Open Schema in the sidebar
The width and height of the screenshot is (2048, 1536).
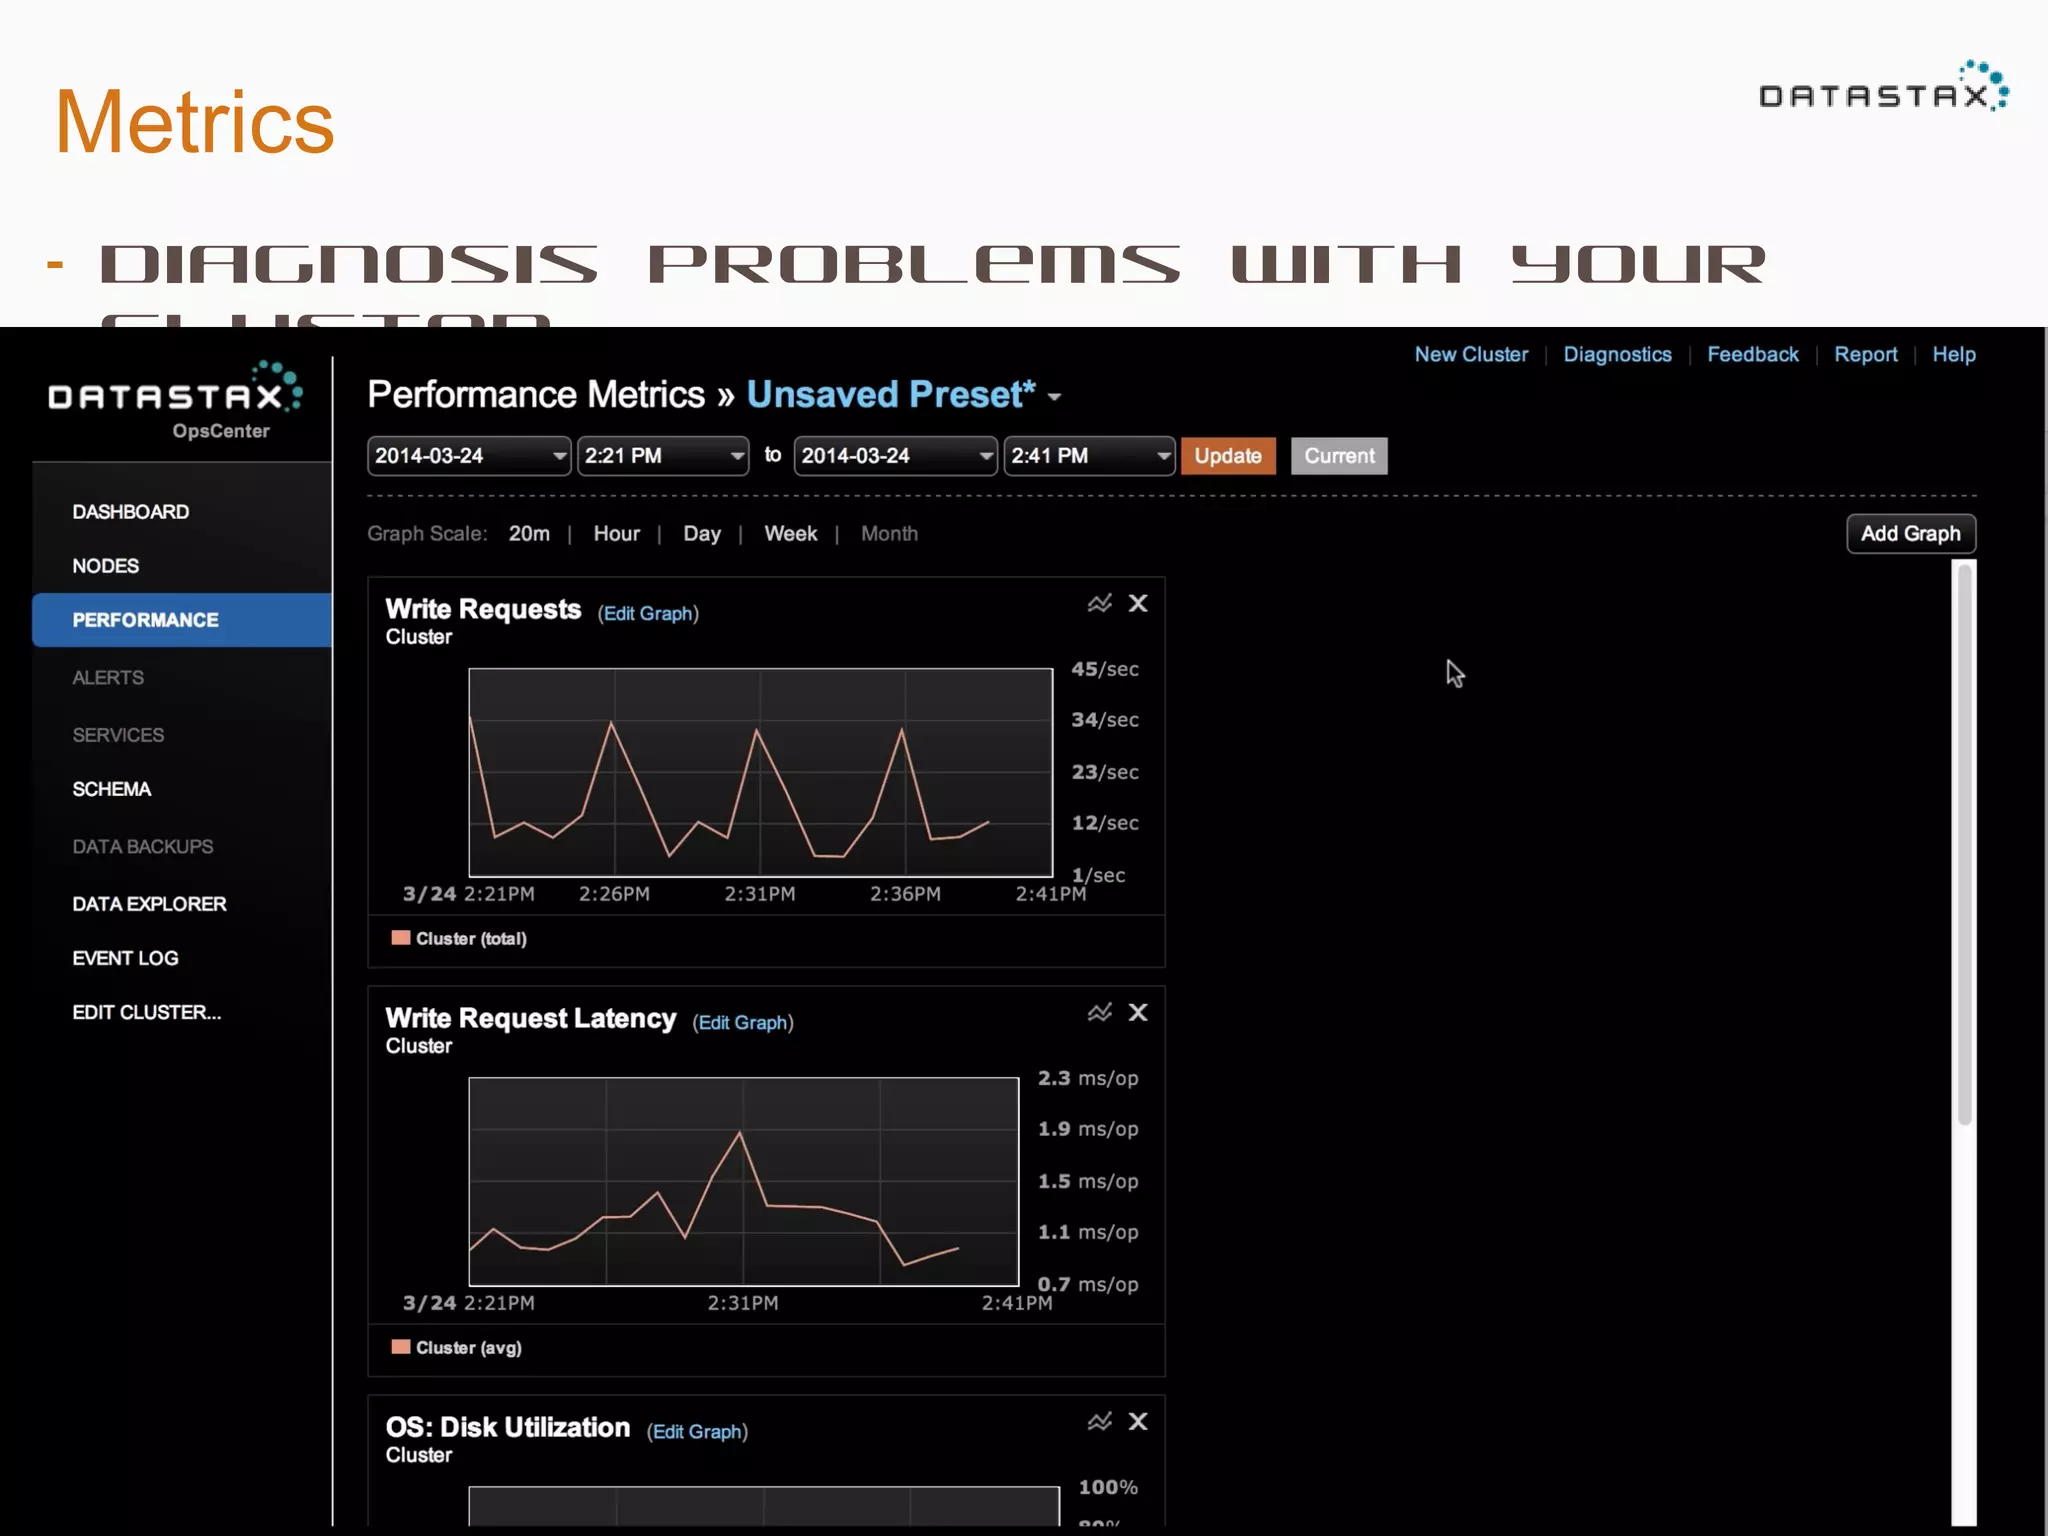(111, 789)
